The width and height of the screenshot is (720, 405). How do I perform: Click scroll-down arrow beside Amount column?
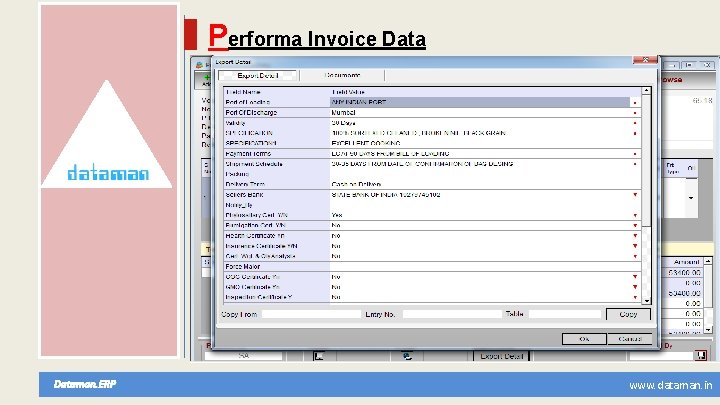[x=708, y=330]
